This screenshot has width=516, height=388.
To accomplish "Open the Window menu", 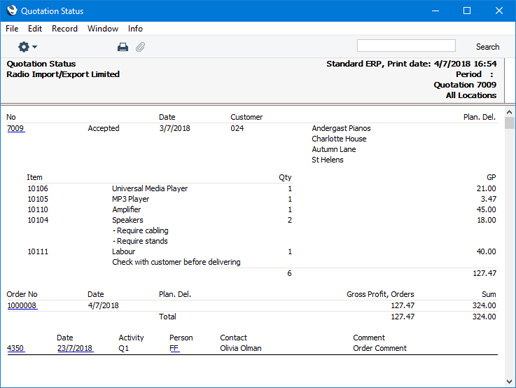I will (103, 29).
